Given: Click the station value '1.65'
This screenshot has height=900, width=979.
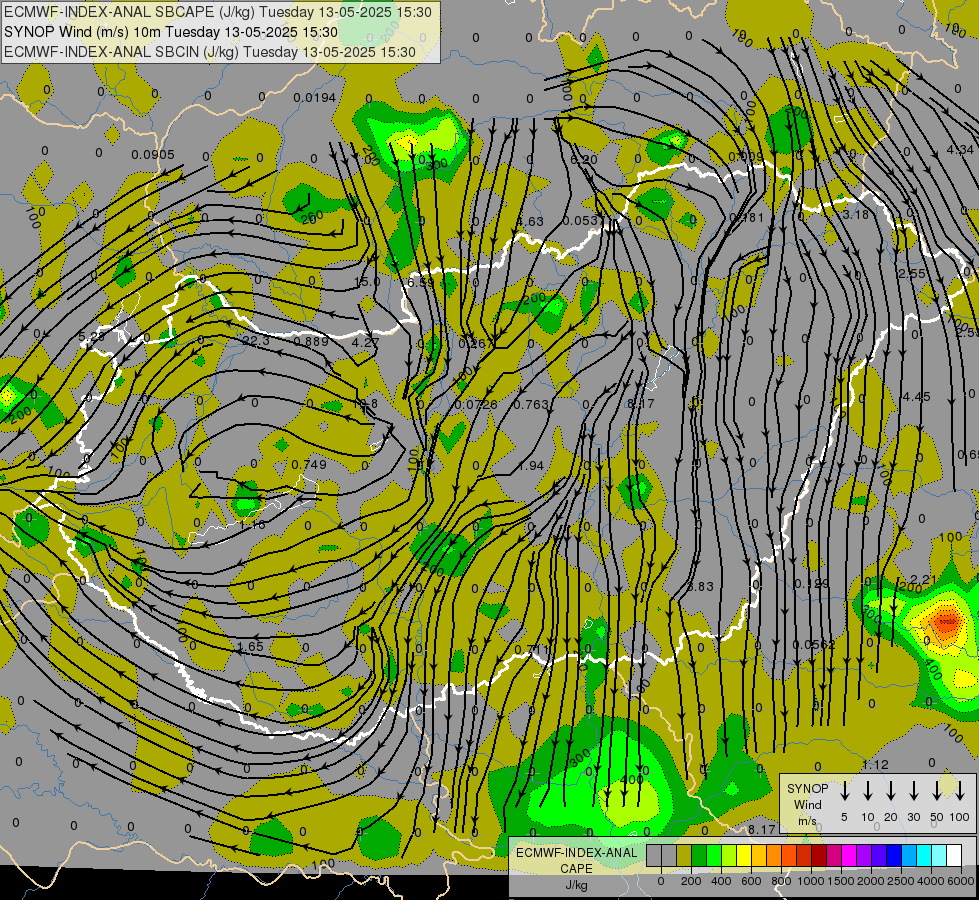Looking at the screenshot, I should [250, 646].
